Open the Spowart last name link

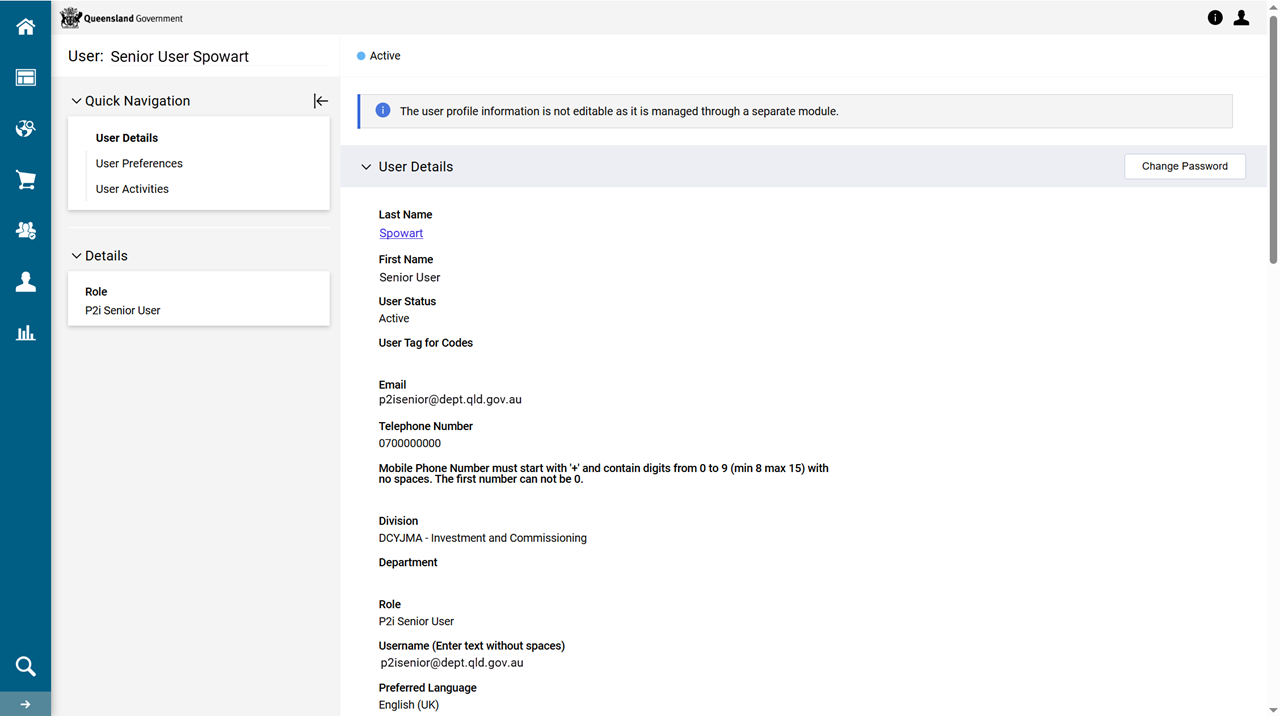pos(401,233)
